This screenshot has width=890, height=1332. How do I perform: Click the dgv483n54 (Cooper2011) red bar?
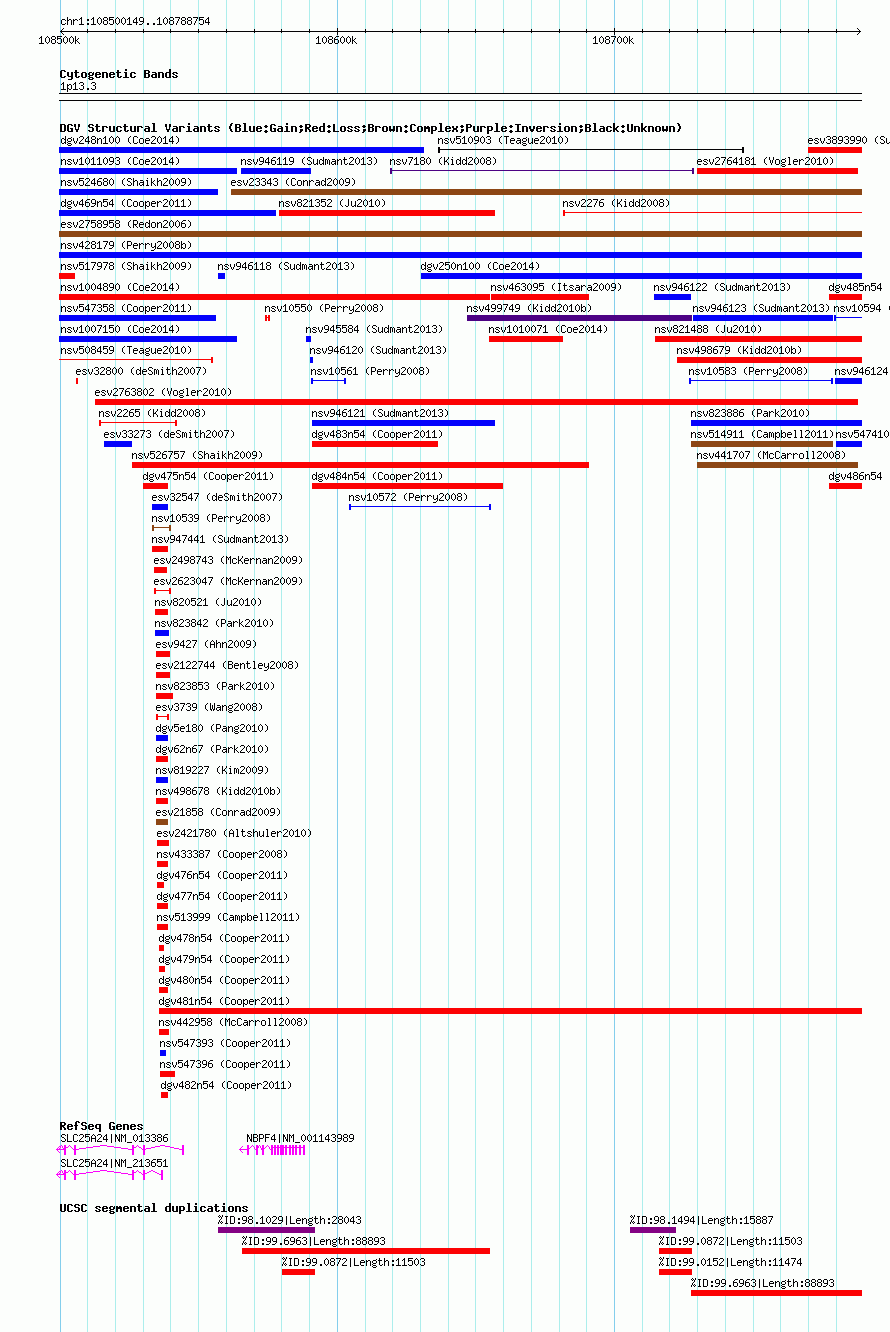(x=375, y=444)
